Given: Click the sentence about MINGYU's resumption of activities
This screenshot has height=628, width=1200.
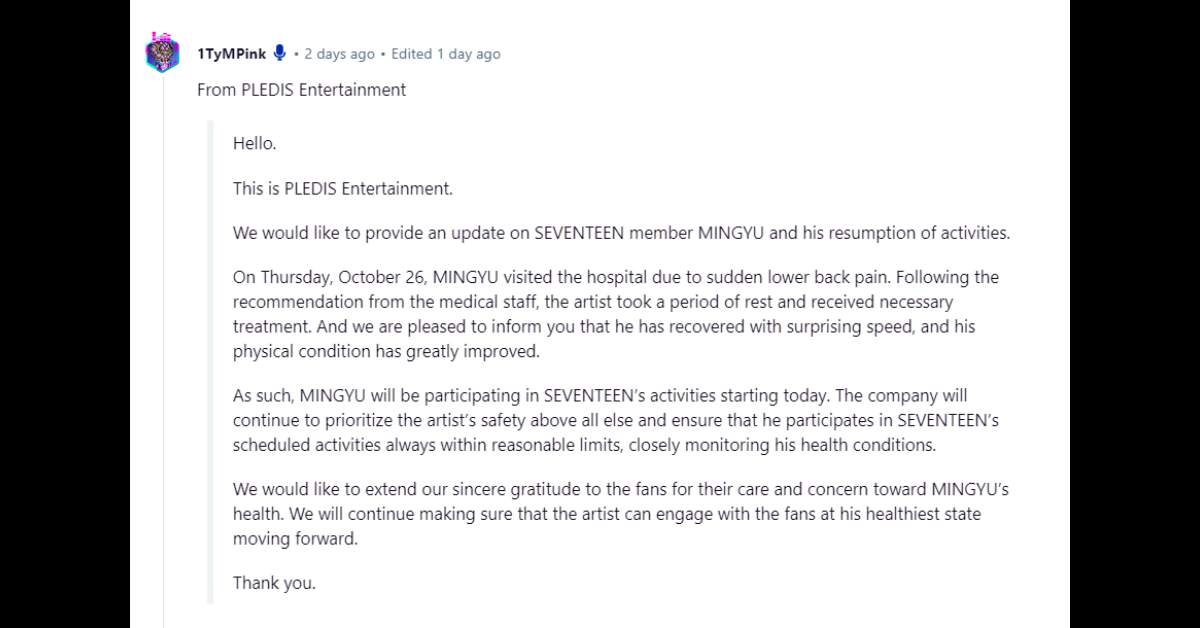Looking at the screenshot, I should coord(622,233).
